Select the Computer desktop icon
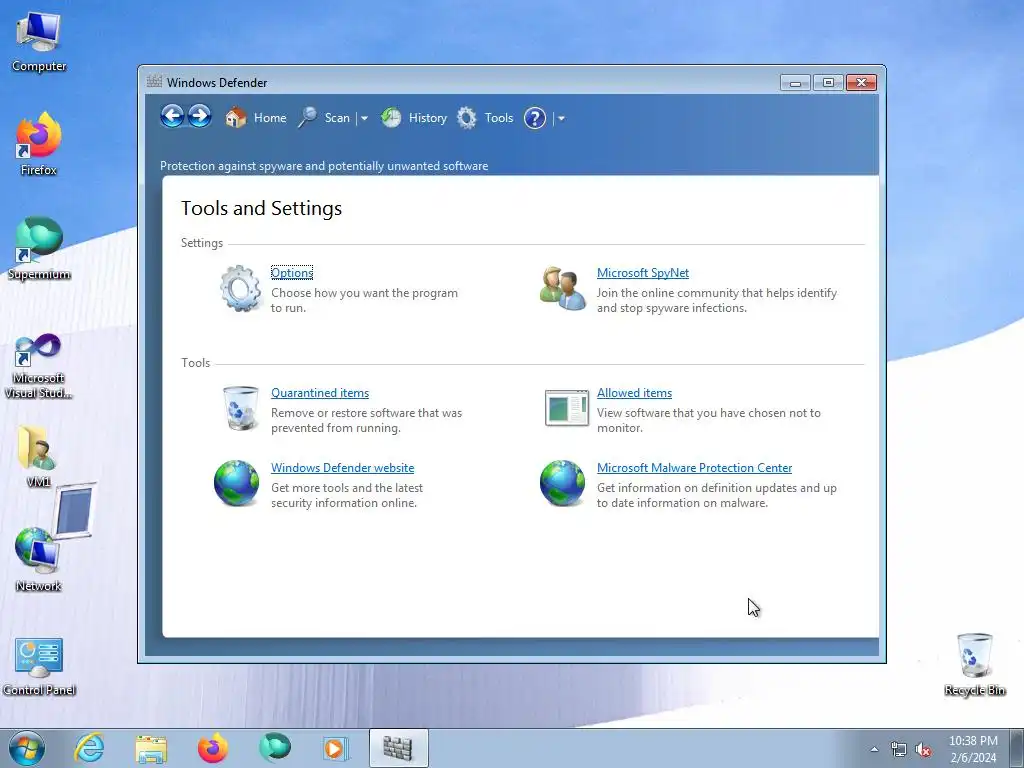1024x768 pixels. (x=39, y=42)
